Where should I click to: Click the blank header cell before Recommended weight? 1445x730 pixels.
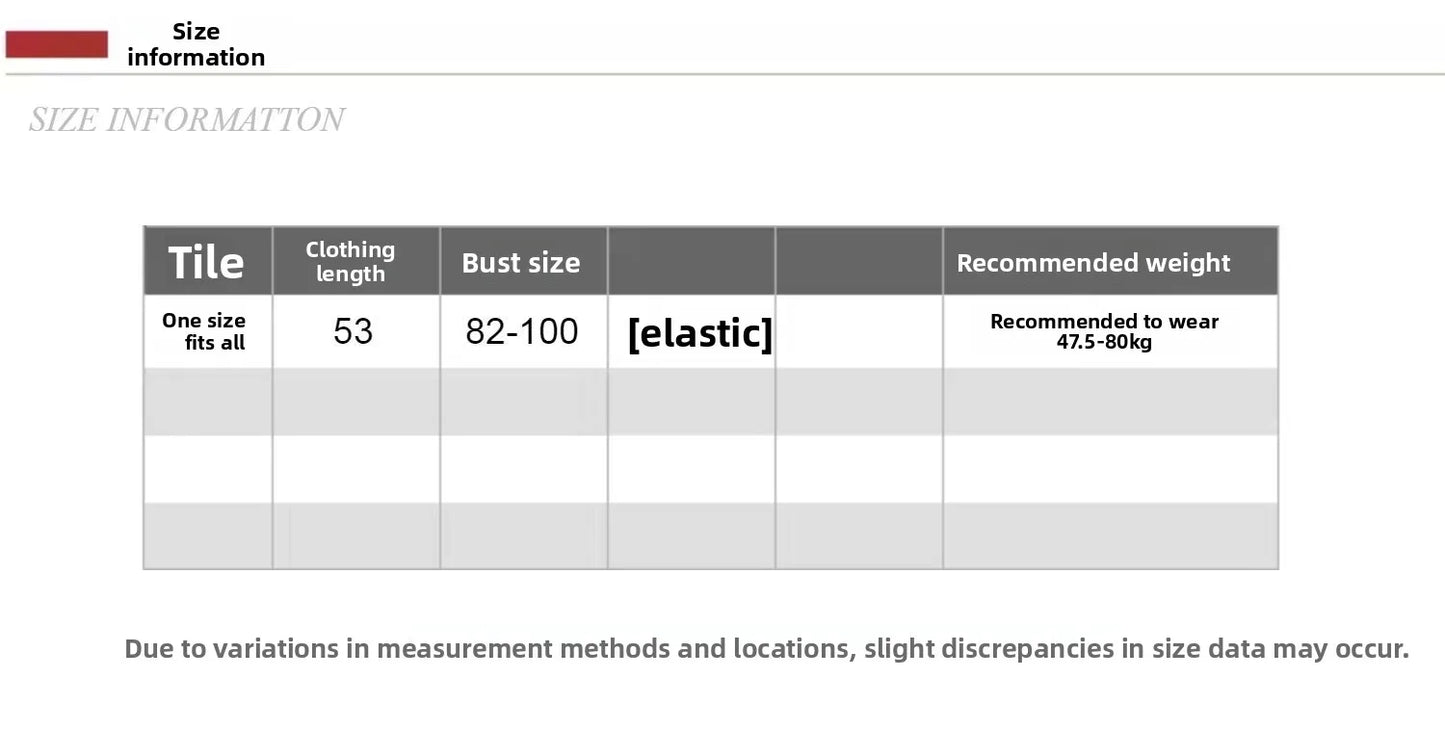[859, 262]
